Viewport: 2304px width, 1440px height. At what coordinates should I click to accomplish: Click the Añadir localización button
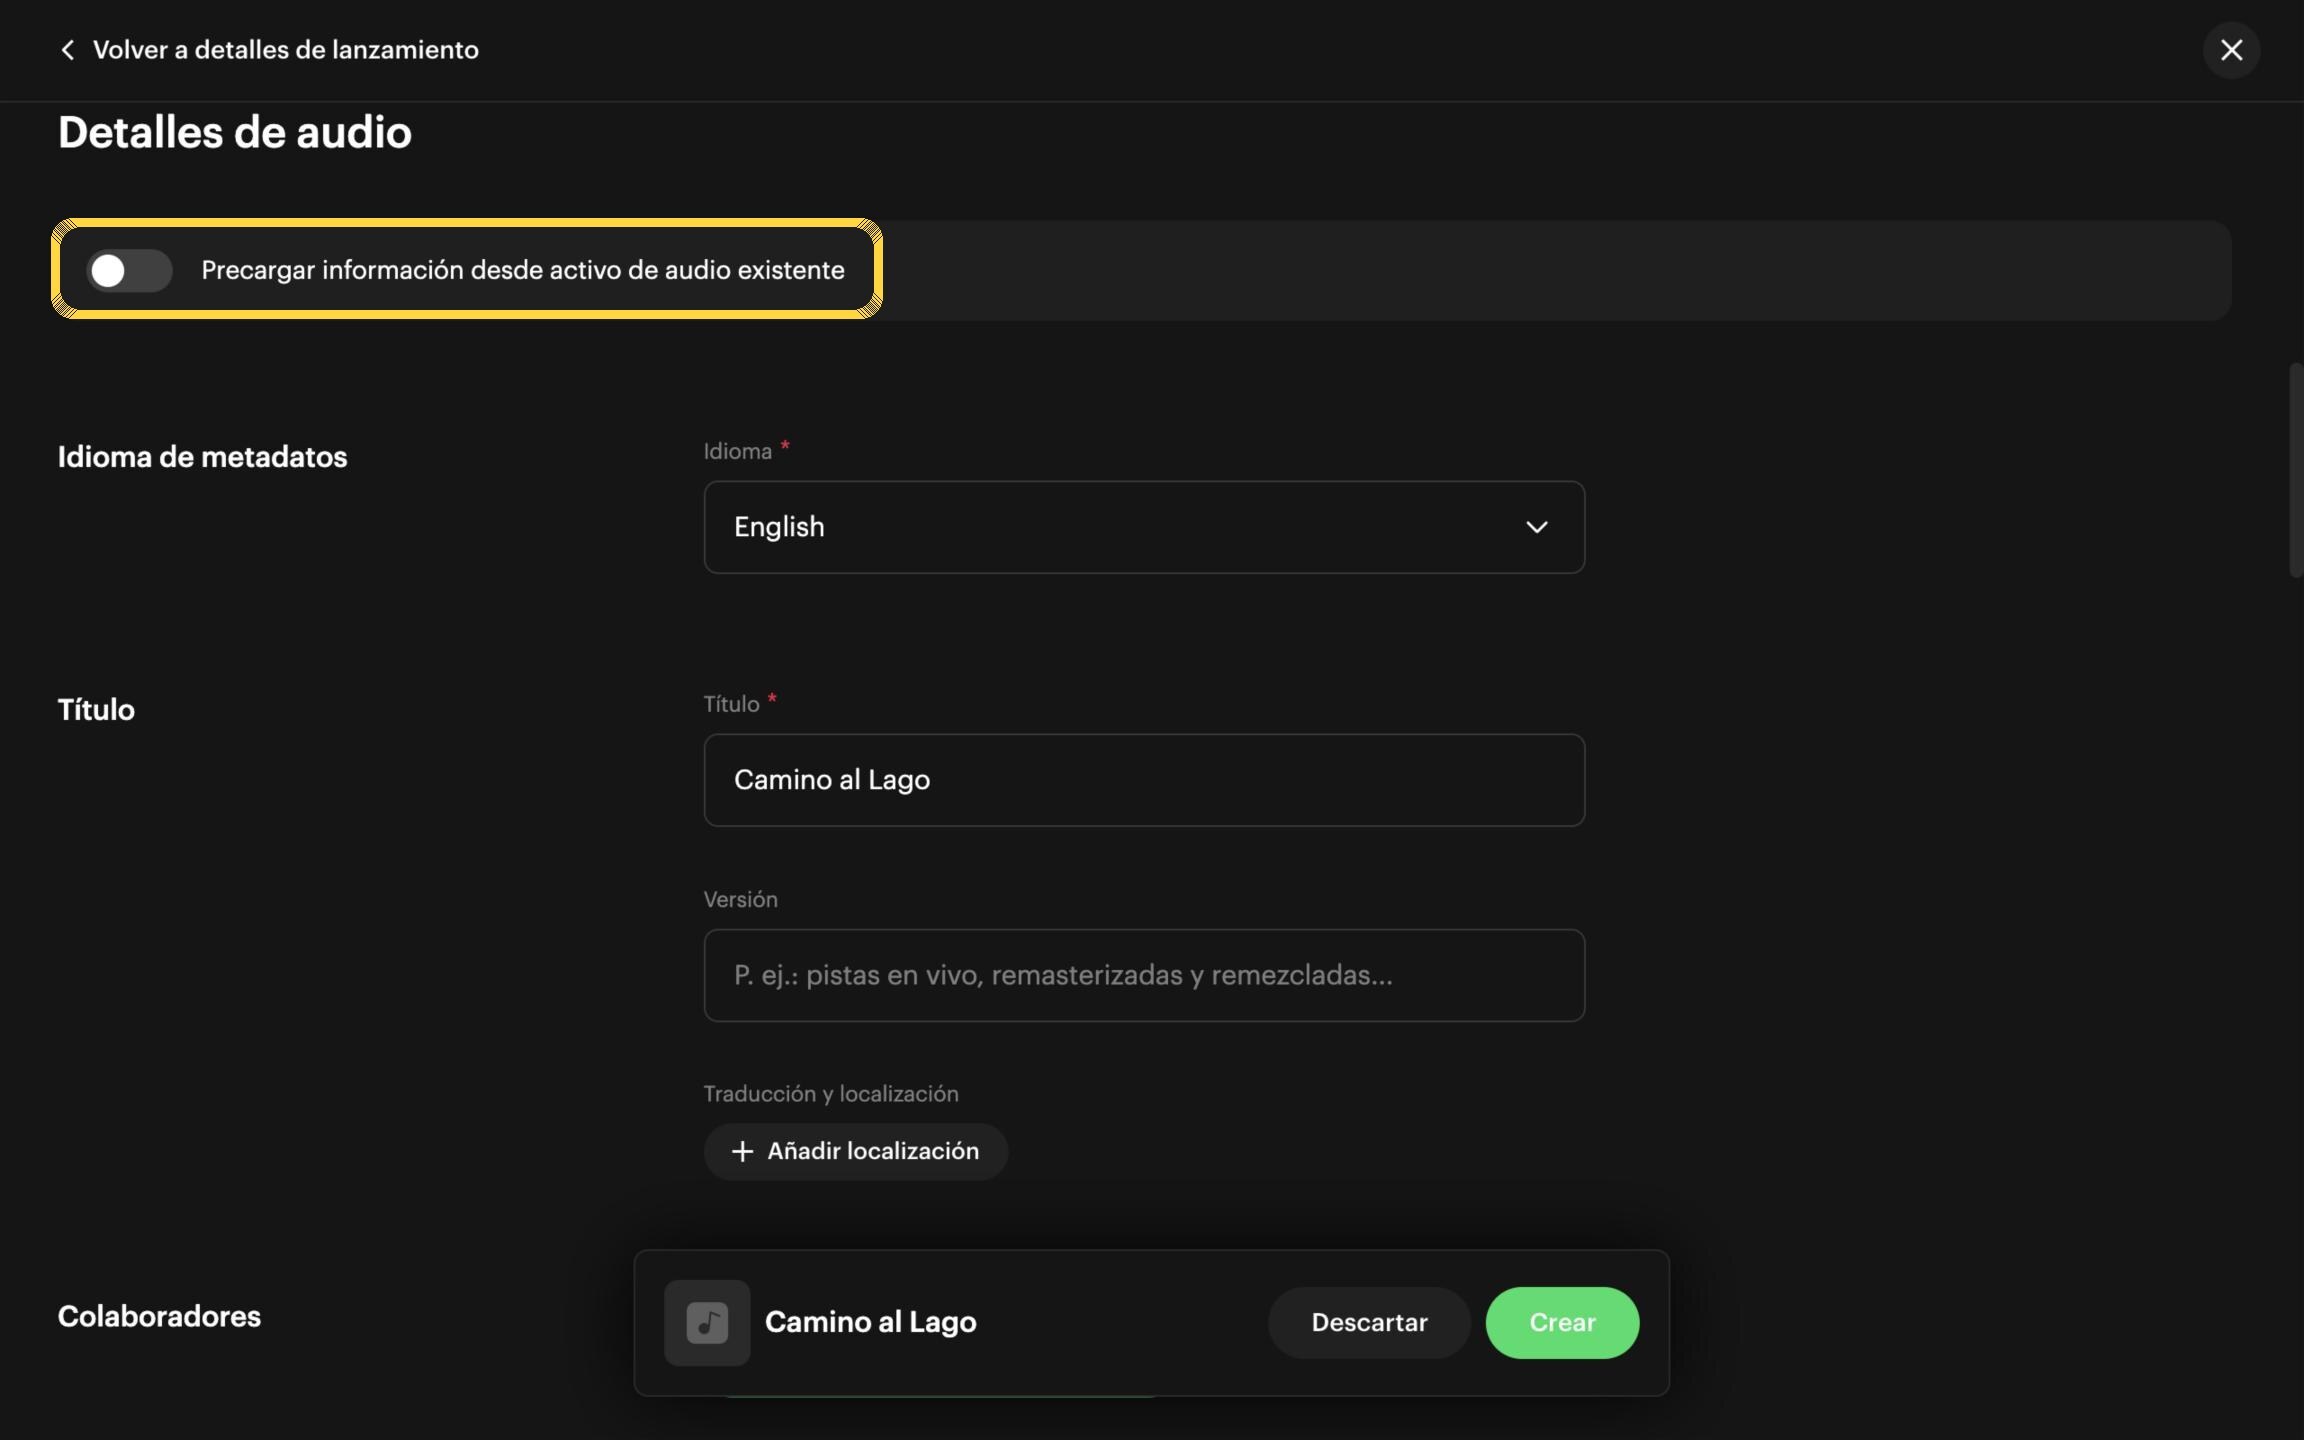click(856, 1151)
